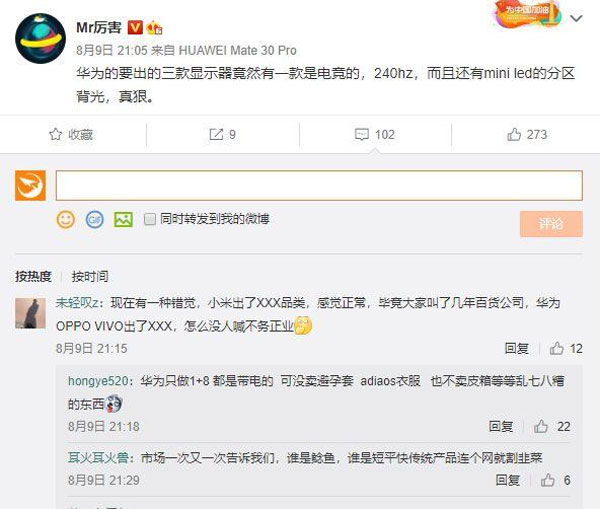Open the emoji picker for the comment
This screenshot has width=600, height=509.
point(65,220)
